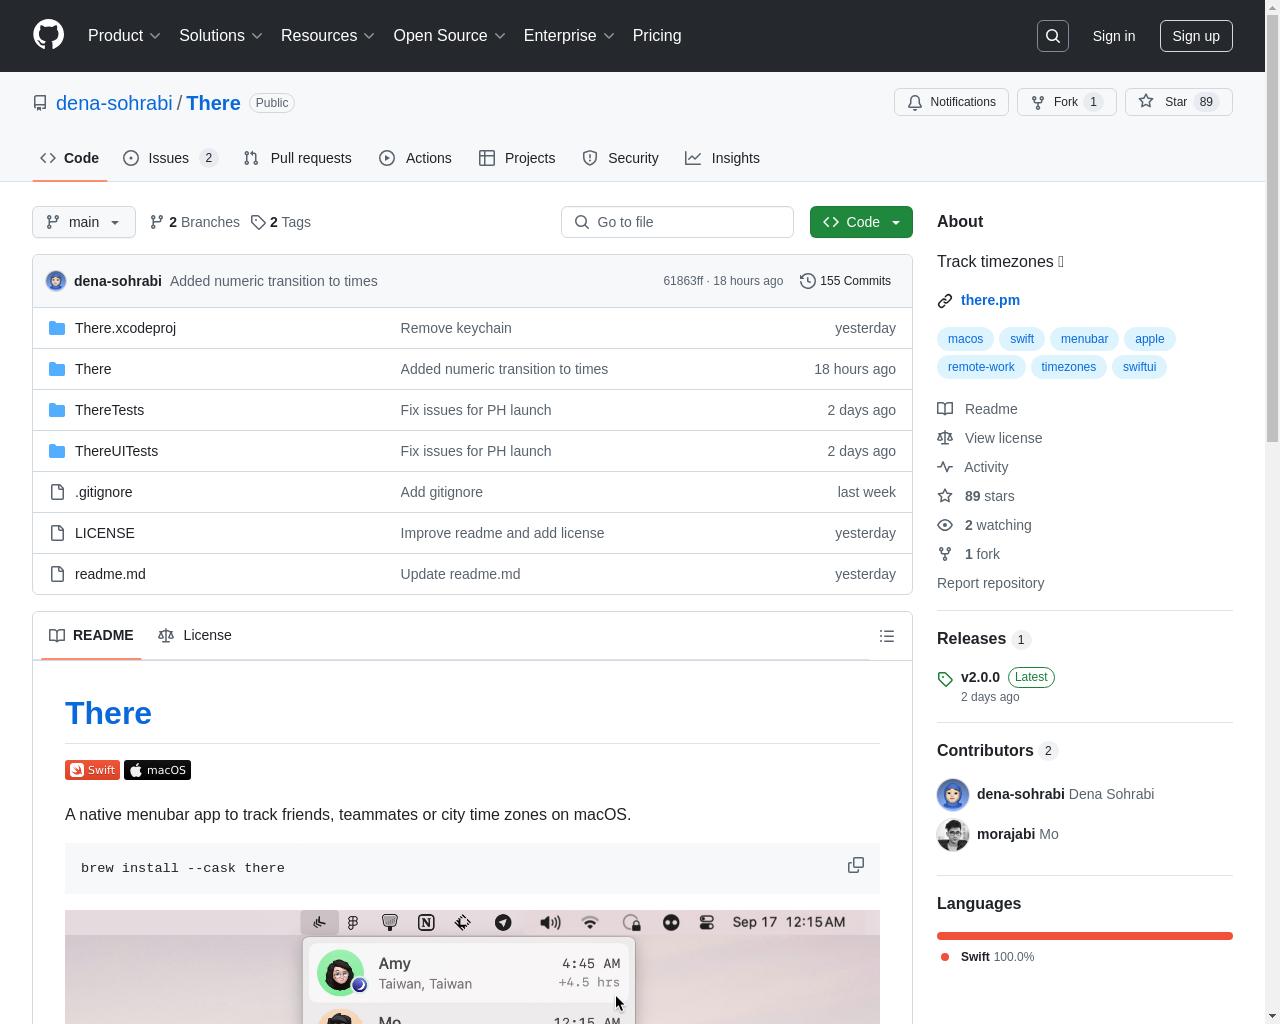Switch to the Issues tab

pos(170,158)
